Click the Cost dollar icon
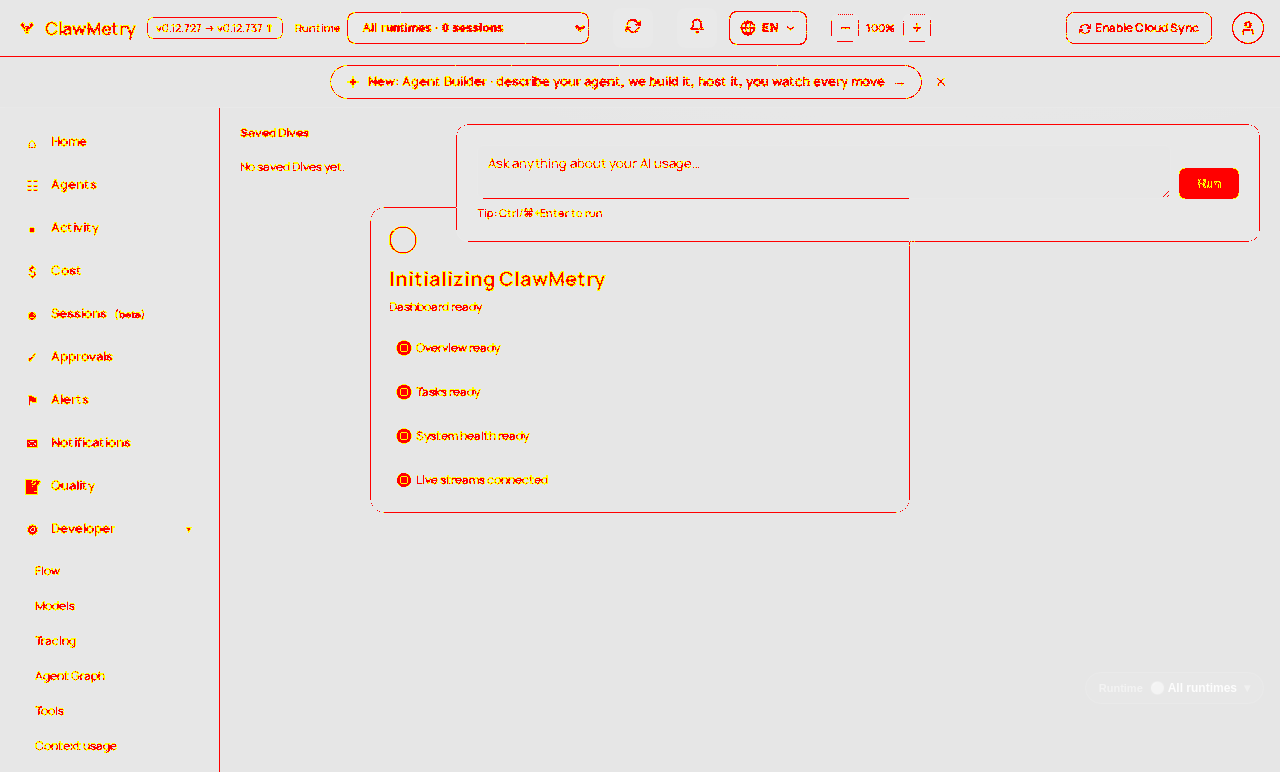 [32, 272]
